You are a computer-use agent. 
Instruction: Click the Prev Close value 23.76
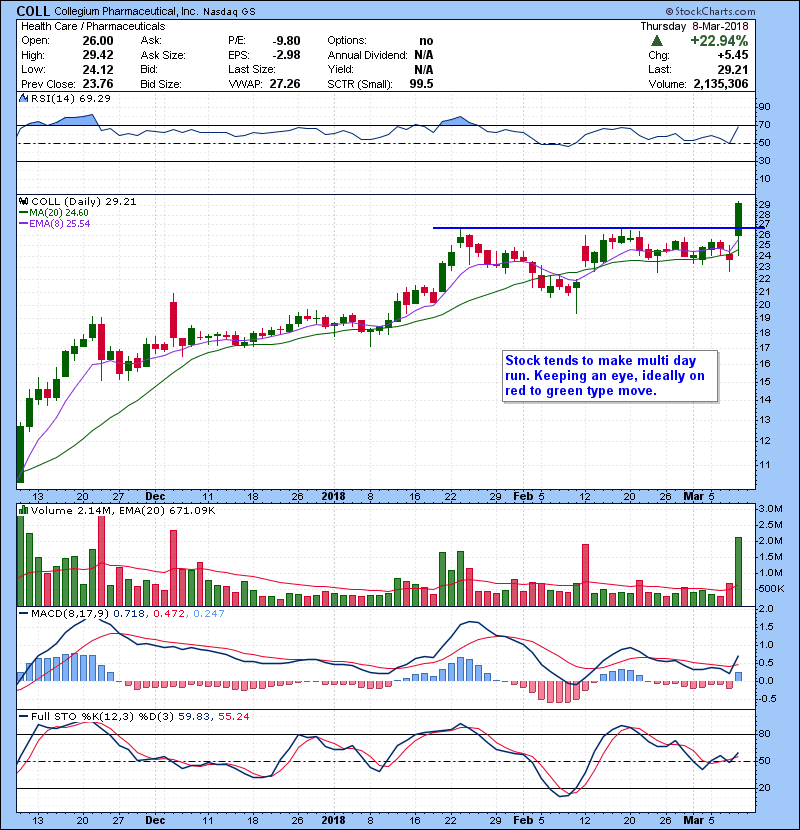[x=98, y=84]
